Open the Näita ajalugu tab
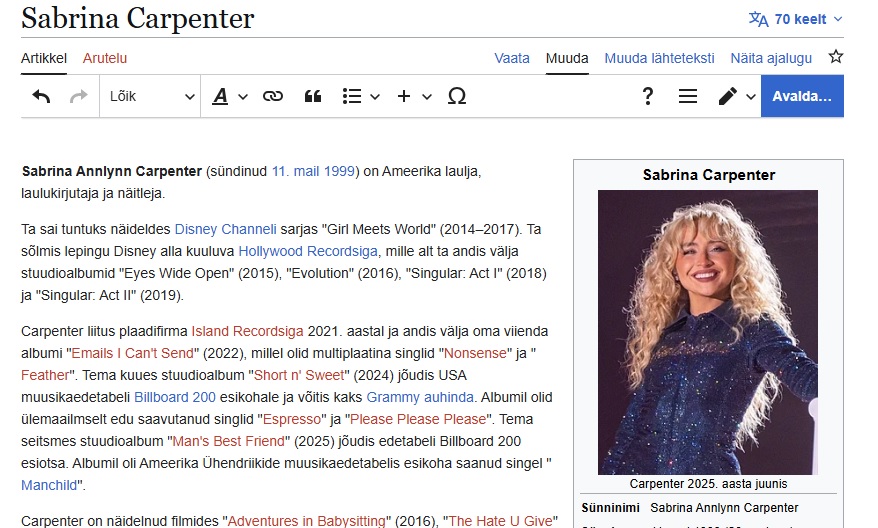Image resolution: width=878 pixels, height=528 pixels. [770, 58]
